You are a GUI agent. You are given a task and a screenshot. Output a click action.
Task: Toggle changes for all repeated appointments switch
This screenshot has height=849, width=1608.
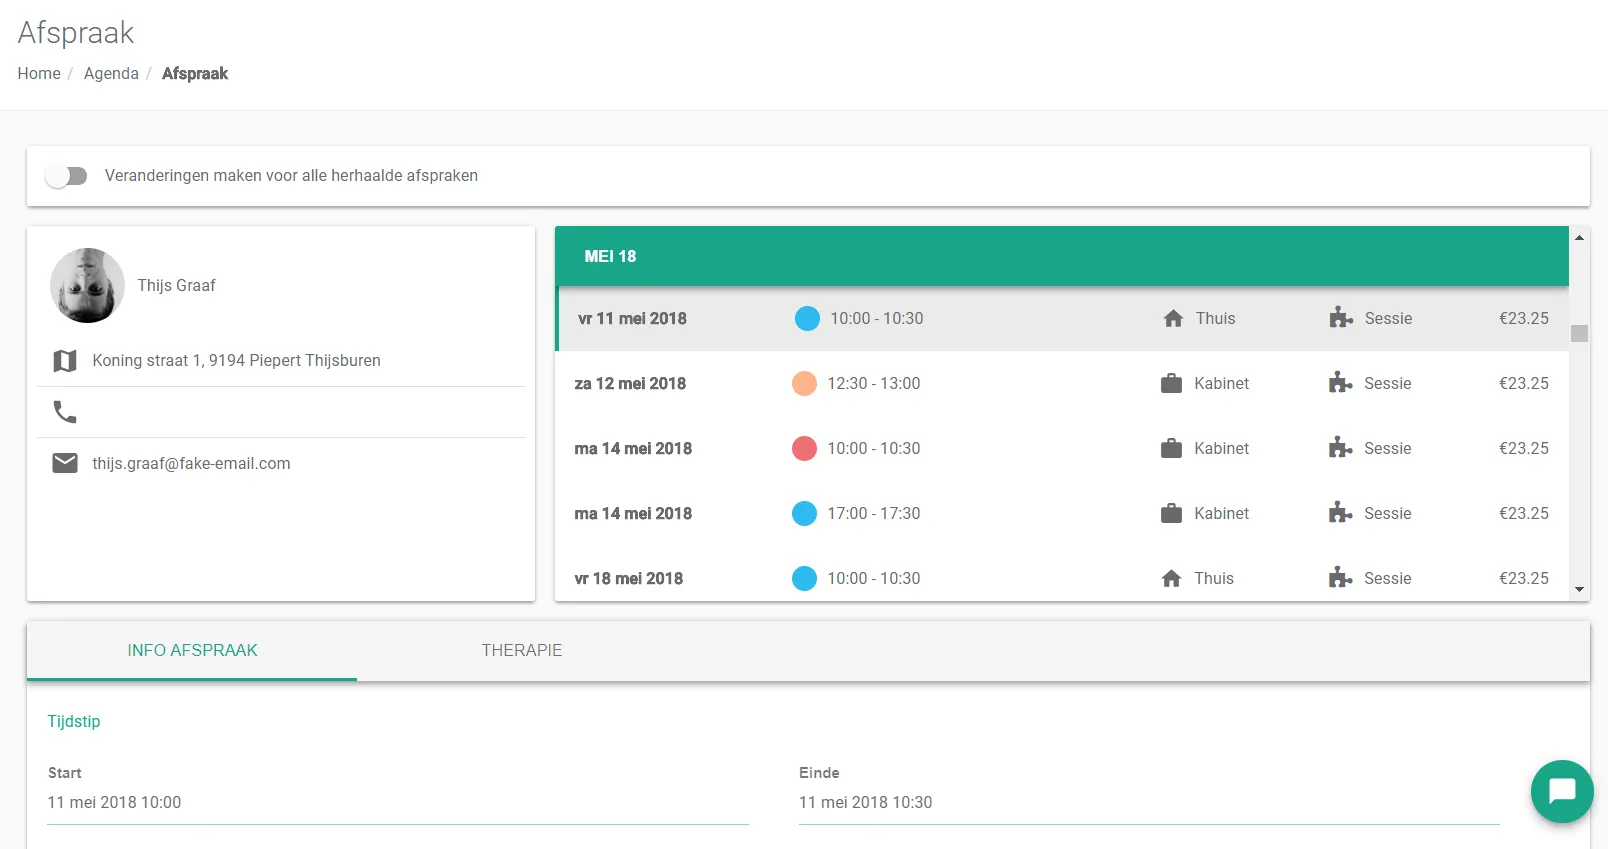pos(66,176)
